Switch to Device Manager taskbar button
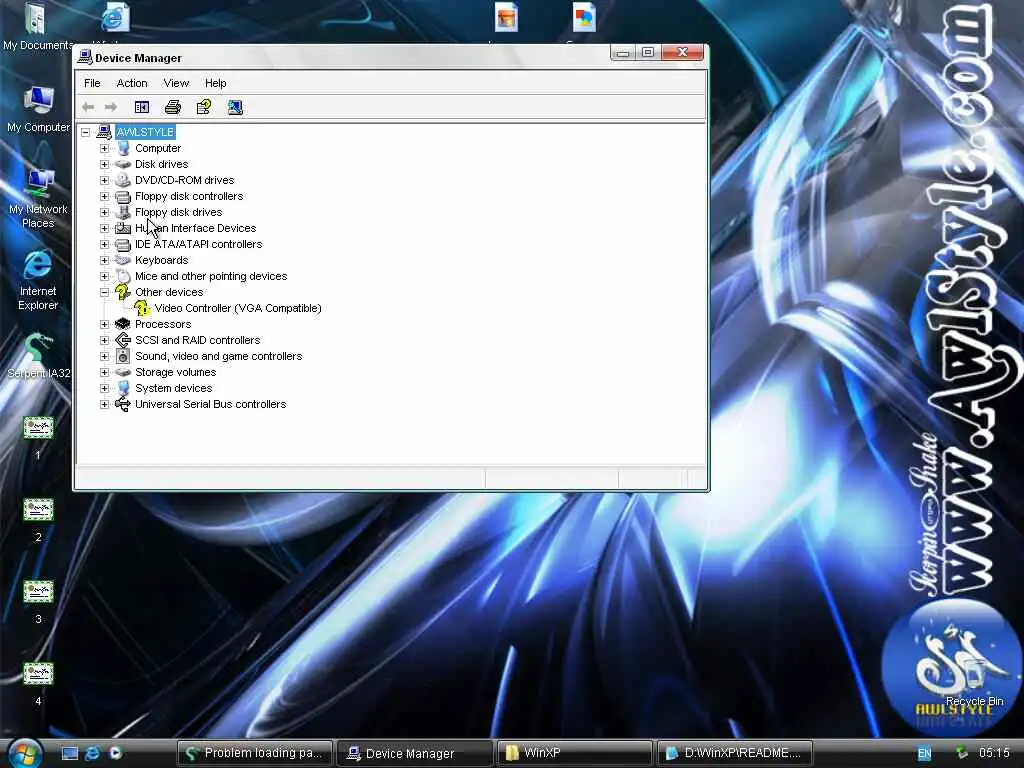The image size is (1024, 768). pyautogui.click(x=415, y=753)
